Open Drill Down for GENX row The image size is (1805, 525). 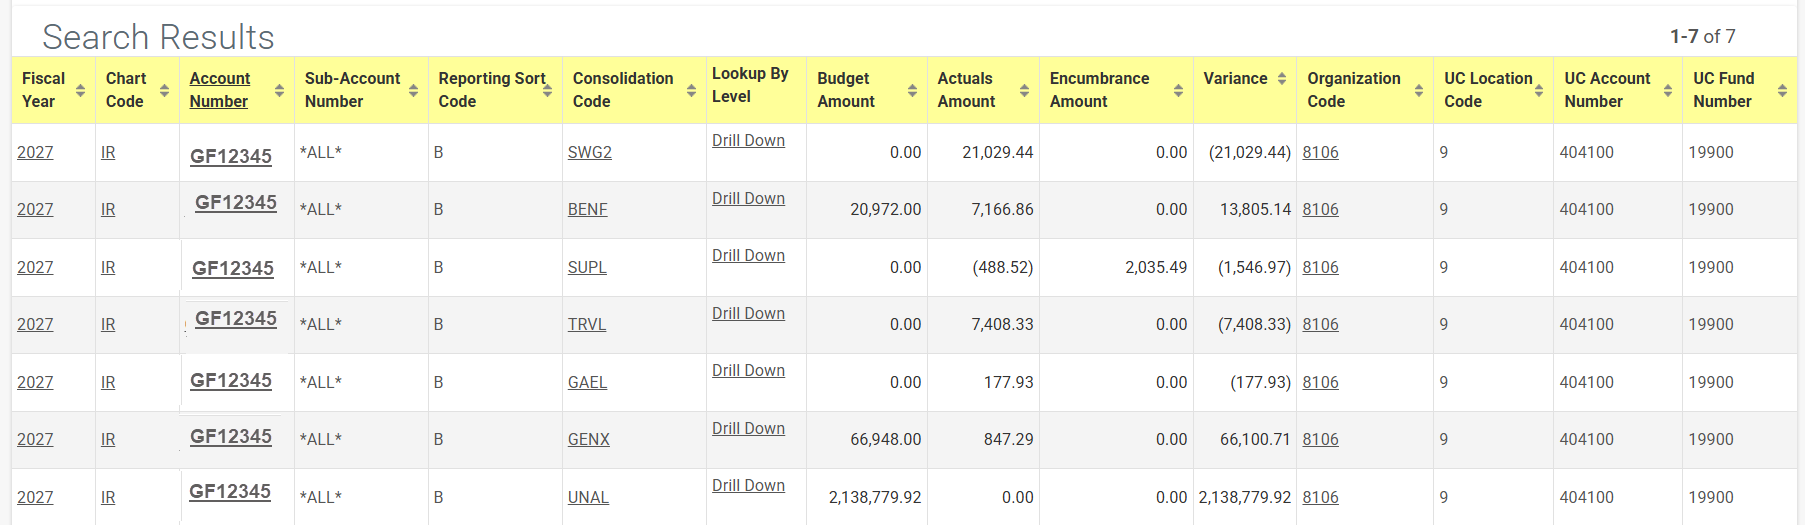click(x=748, y=428)
